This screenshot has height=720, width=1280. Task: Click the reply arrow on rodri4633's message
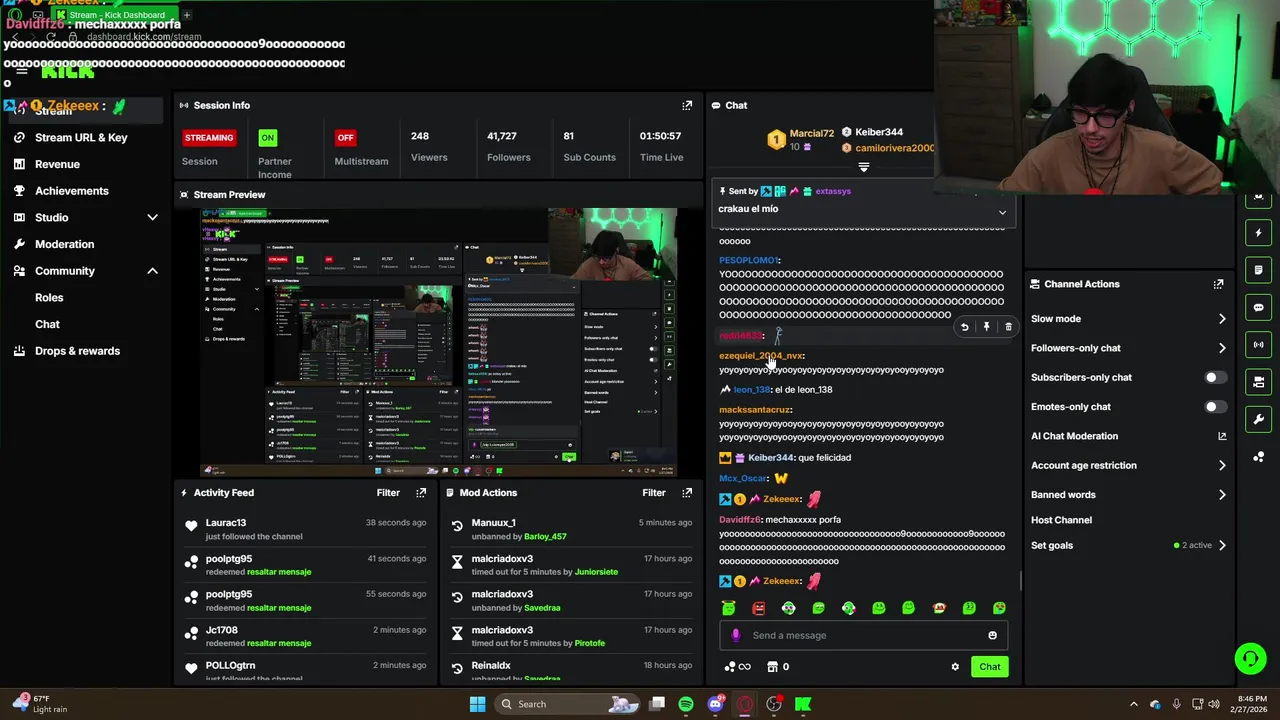click(x=964, y=327)
